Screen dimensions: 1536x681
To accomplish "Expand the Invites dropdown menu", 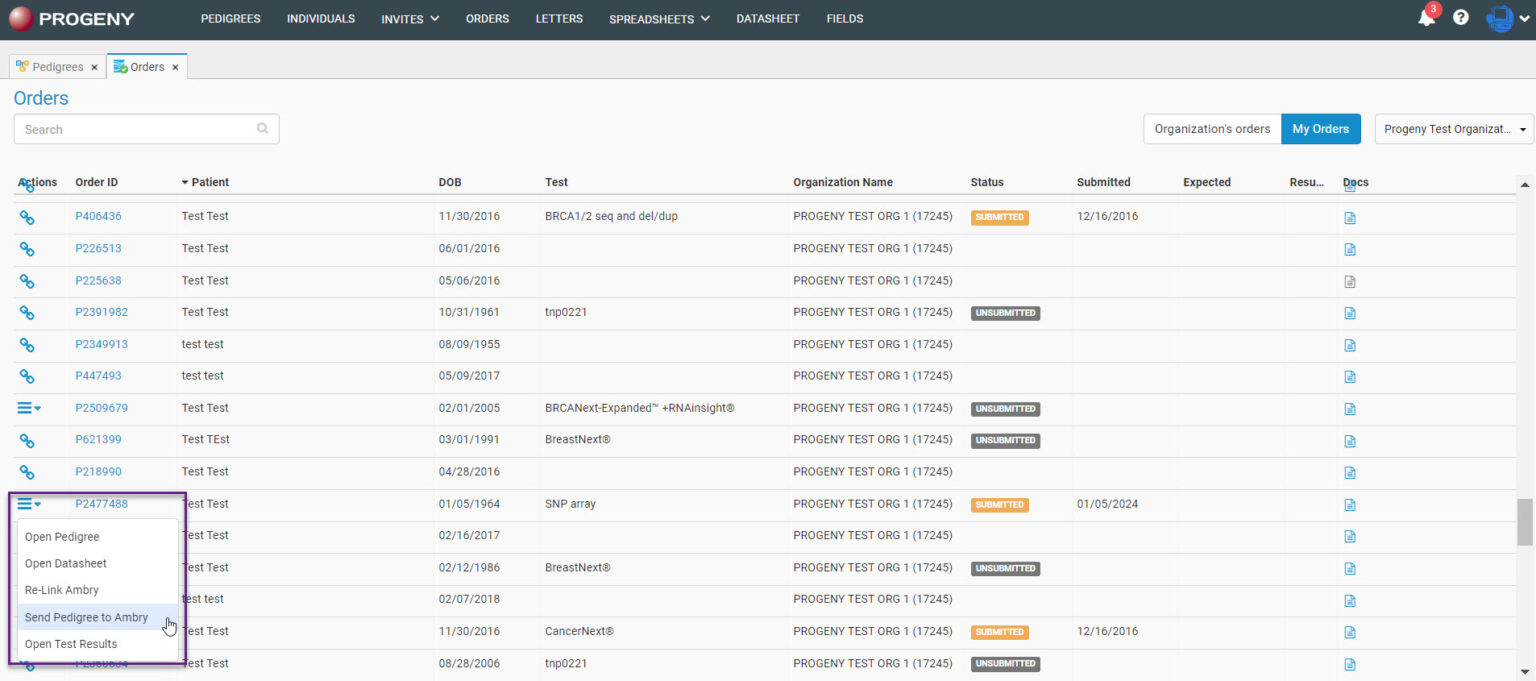I will [x=410, y=19].
